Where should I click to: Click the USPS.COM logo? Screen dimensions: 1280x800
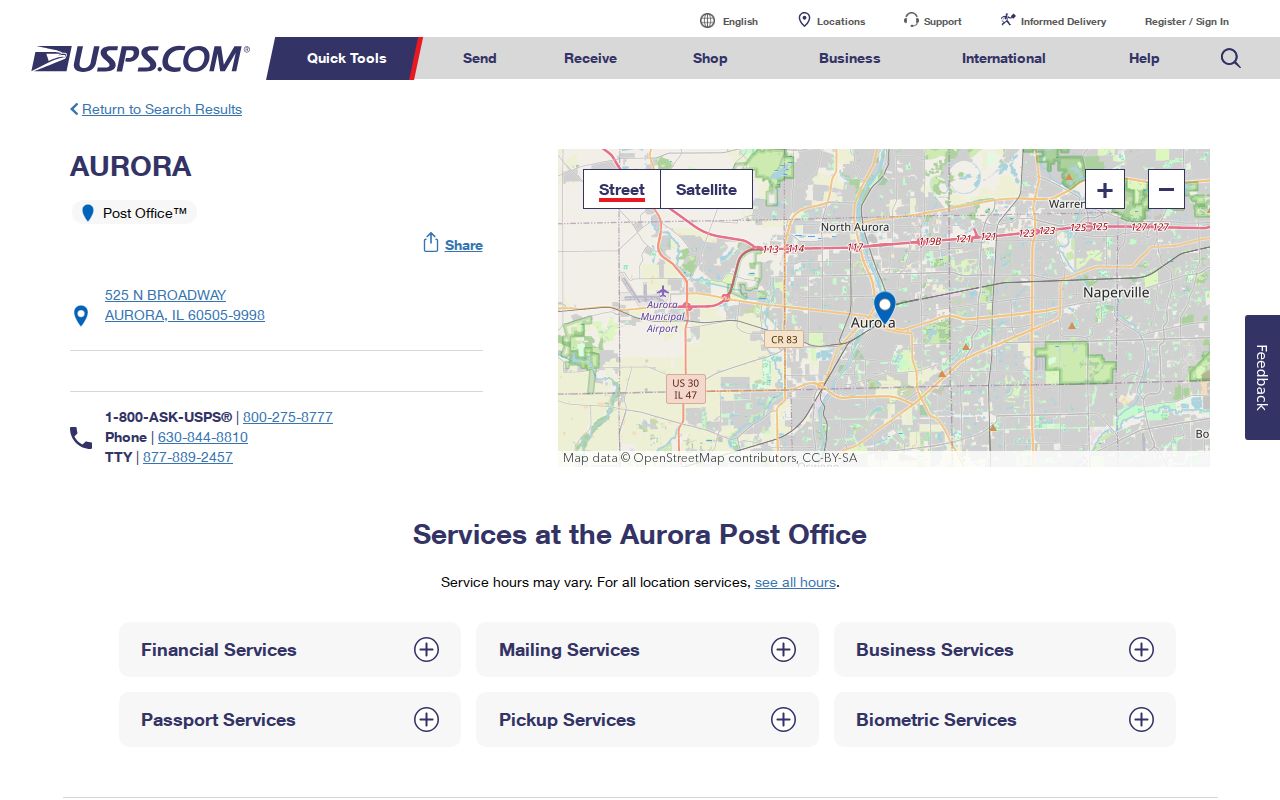tap(140, 58)
